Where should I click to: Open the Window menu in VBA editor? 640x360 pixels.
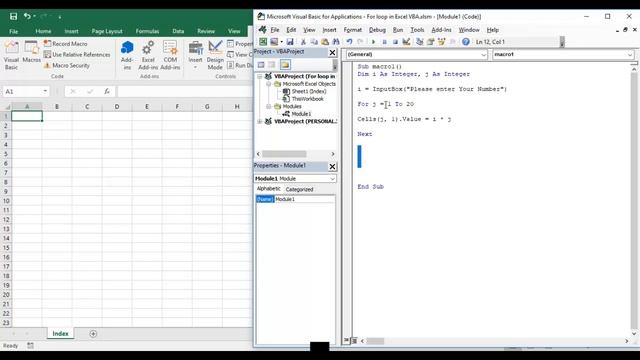coord(469,30)
